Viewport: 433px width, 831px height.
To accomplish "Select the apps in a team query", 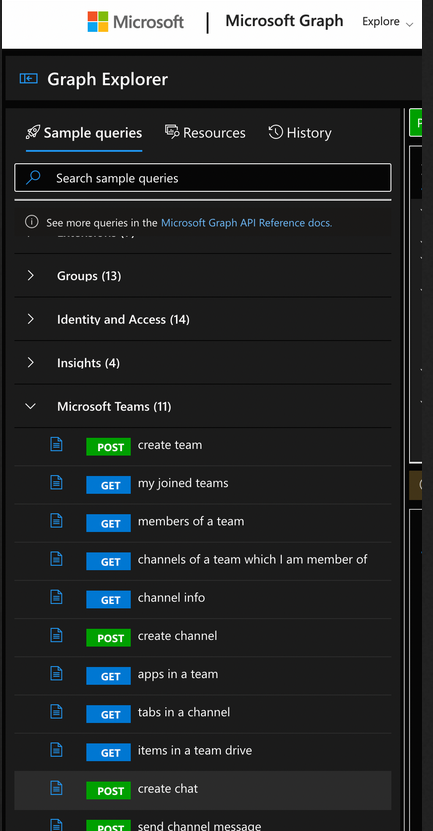I will tap(178, 674).
